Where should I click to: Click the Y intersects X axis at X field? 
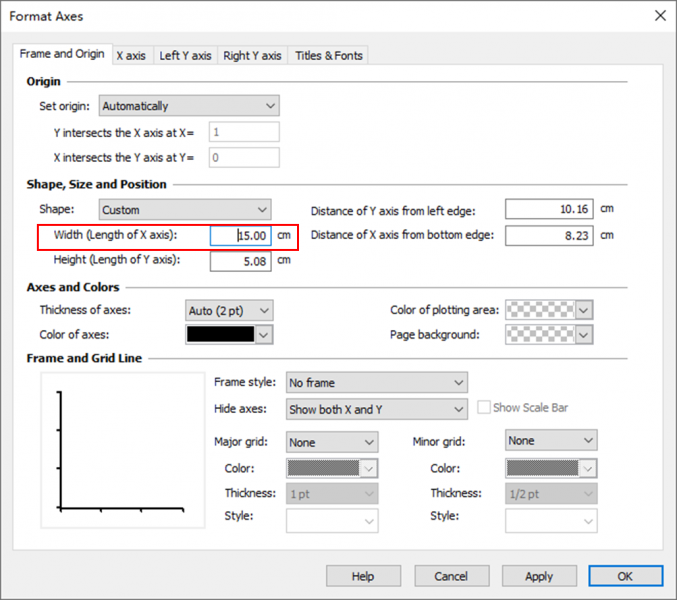click(x=244, y=132)
